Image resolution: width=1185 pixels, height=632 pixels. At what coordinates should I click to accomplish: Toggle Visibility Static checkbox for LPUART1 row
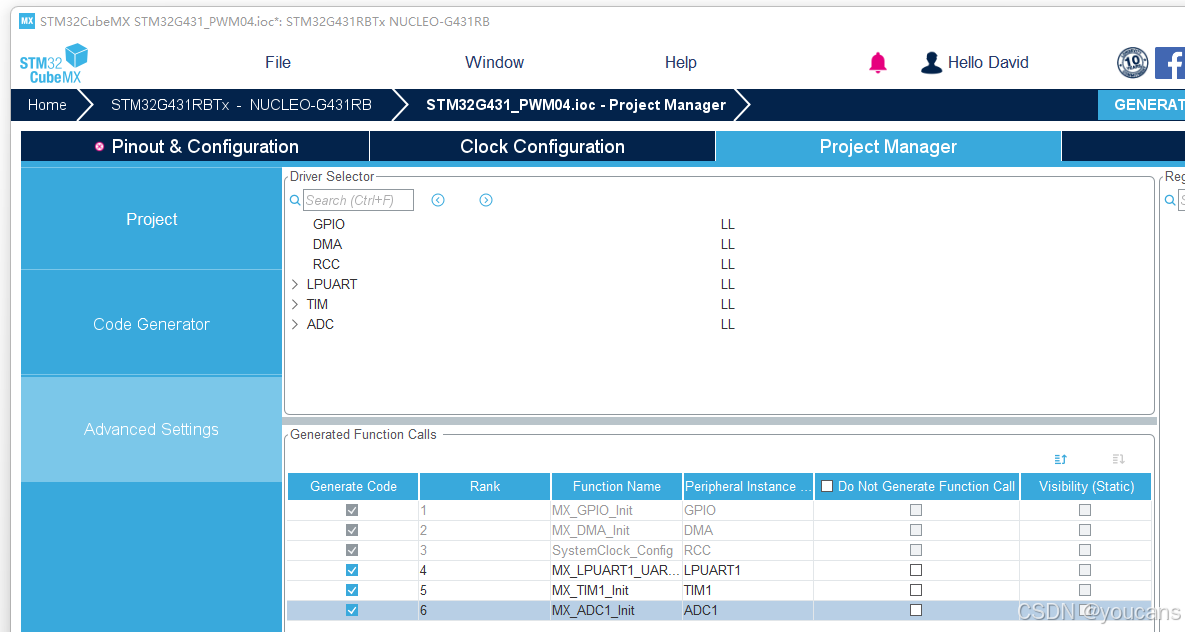point(1084,570)
